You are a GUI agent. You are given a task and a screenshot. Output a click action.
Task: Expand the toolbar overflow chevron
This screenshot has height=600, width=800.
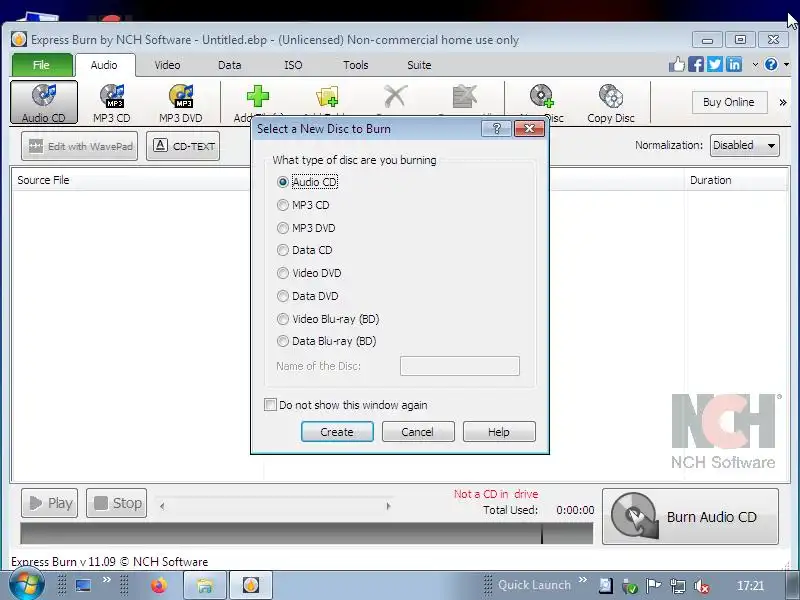(783, 103)
